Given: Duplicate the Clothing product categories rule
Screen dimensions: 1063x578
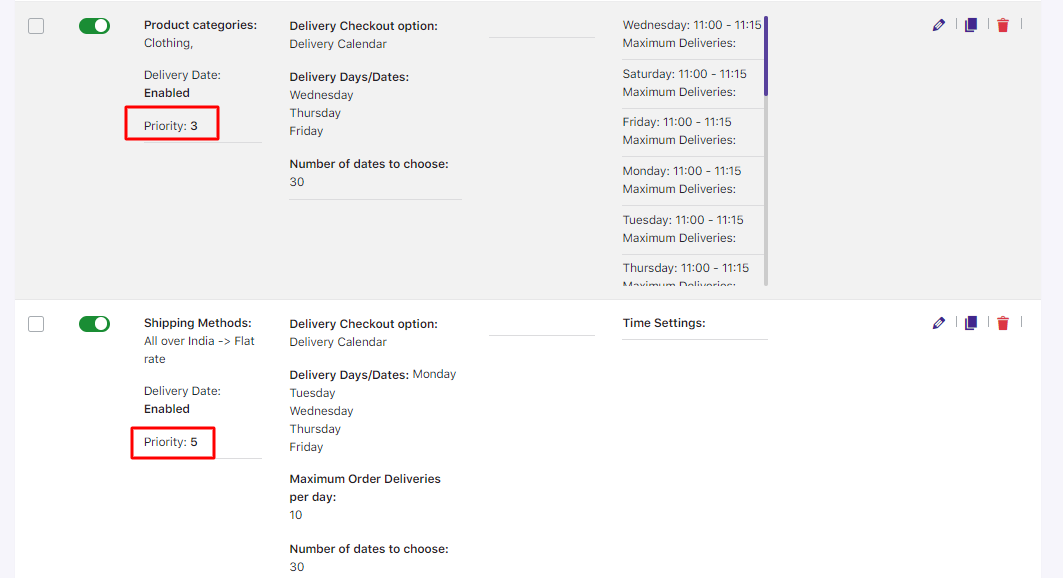Looking at the screenshot, I should [x=971, y=25].
